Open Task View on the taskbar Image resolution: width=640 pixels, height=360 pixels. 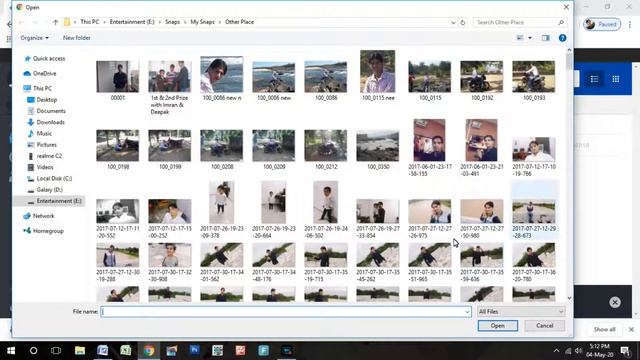(x=56, y=351)
